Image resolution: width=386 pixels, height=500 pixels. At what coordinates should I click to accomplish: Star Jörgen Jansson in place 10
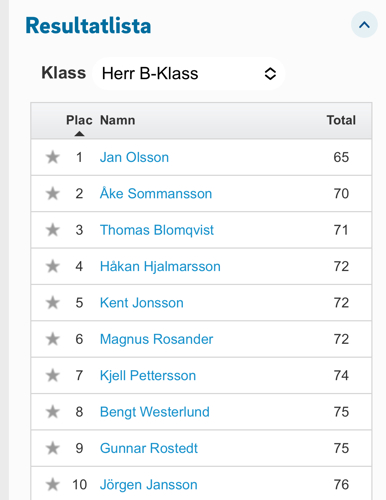click(53, 484)
